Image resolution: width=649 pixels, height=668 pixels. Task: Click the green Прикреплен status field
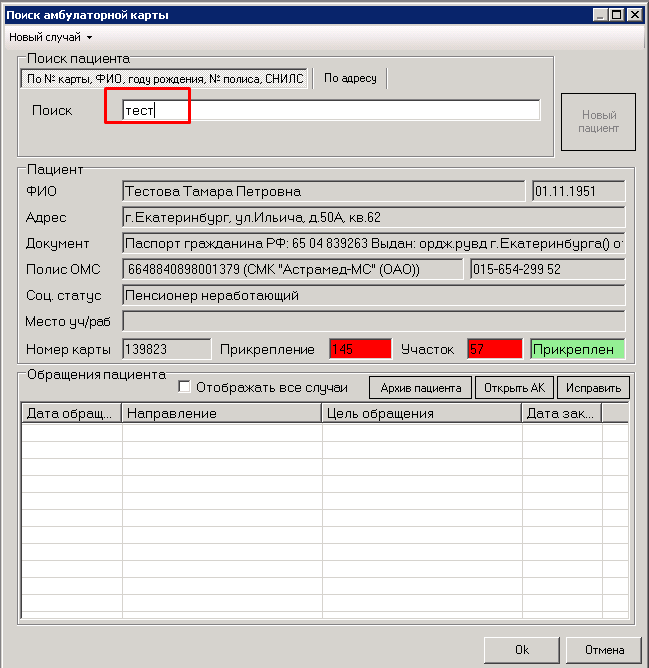[577, 349]
